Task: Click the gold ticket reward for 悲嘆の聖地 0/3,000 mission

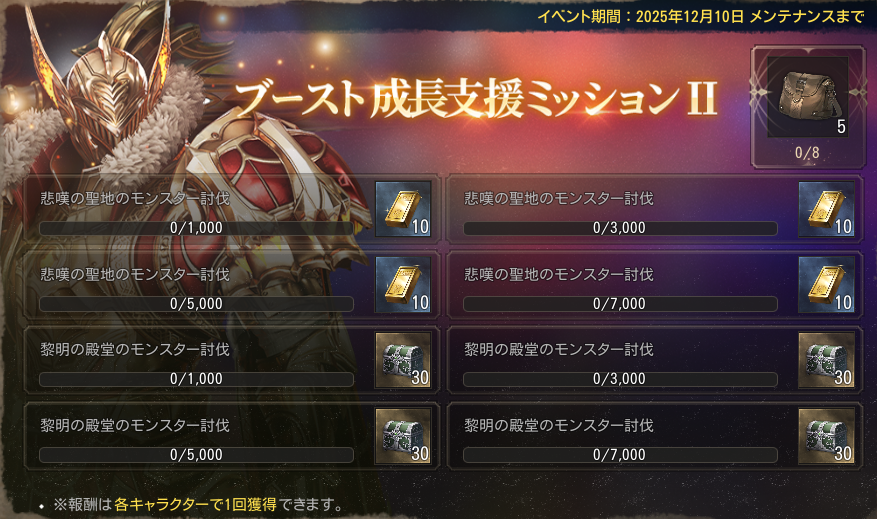Action: 826,209
